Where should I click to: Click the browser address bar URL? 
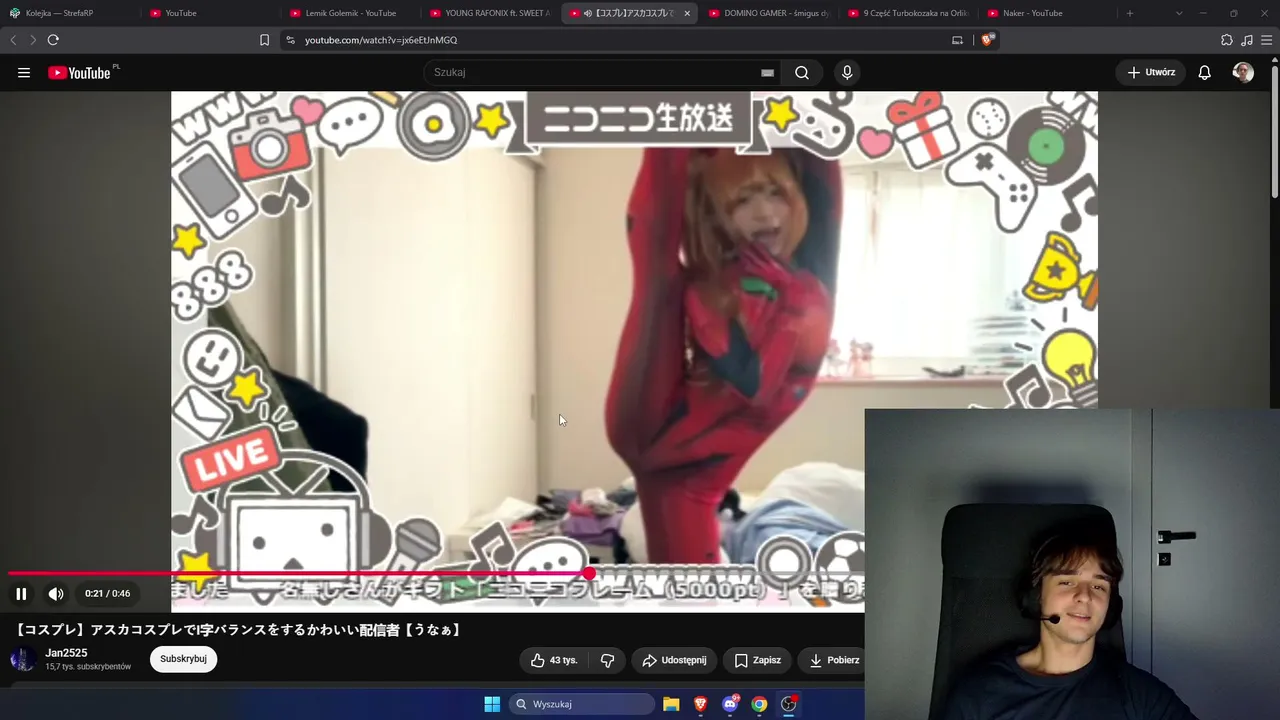click(381, 40)
